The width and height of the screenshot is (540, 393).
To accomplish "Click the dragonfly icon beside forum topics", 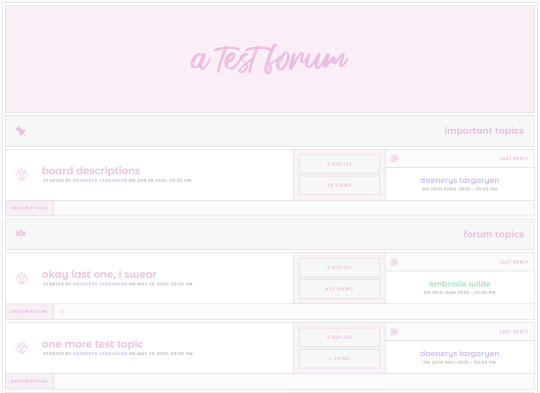I will point(21,234).
